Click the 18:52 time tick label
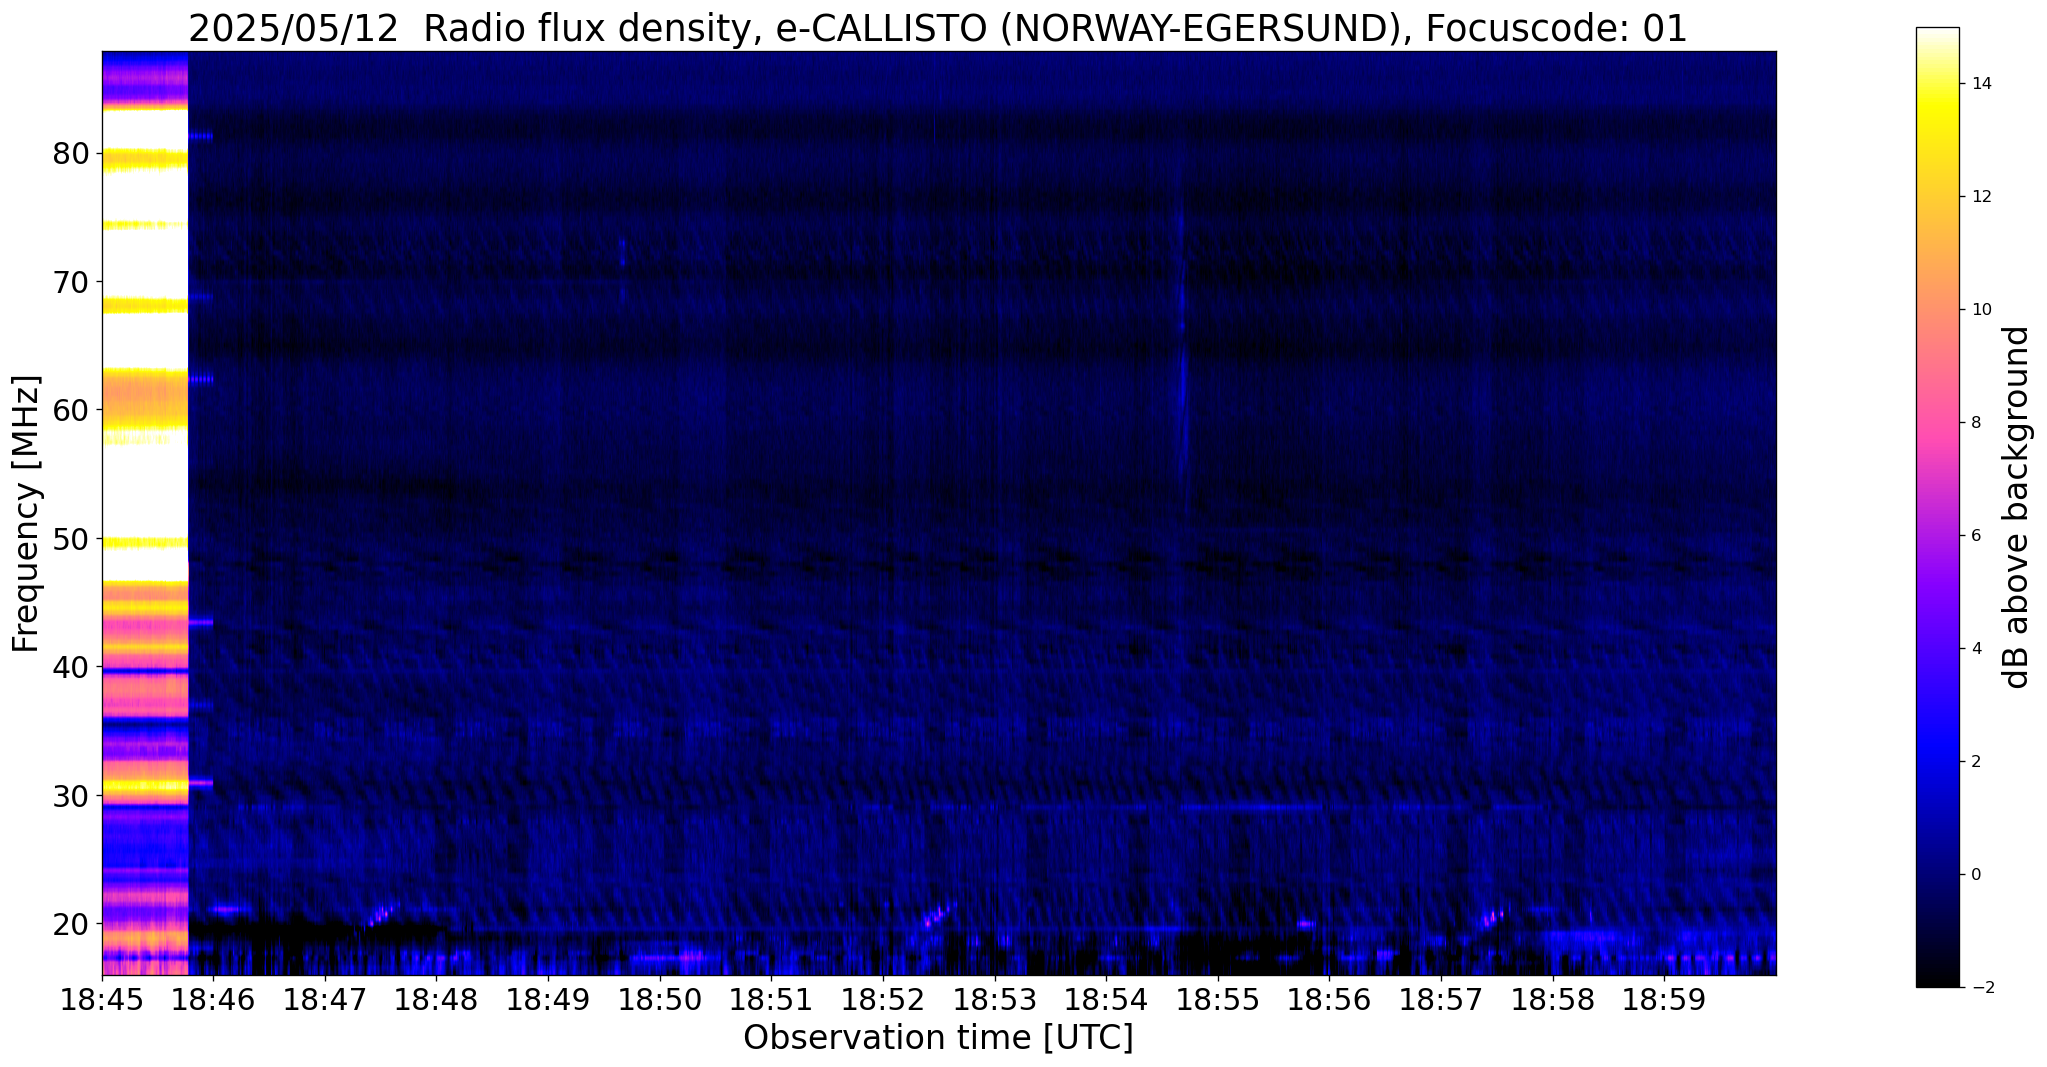This screenshot has height=1067, width=2047. [883, 999]
